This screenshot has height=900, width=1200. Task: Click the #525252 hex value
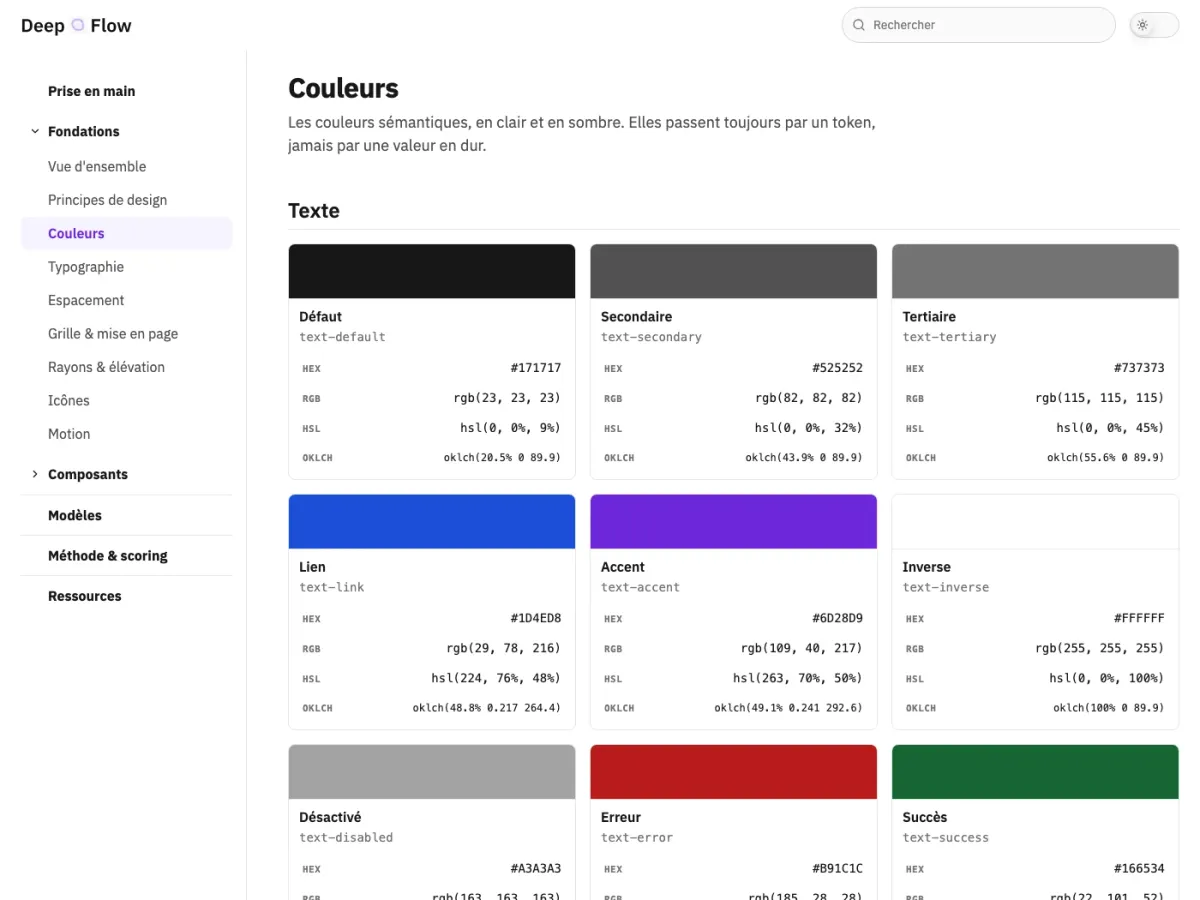(x=838, y=368)
